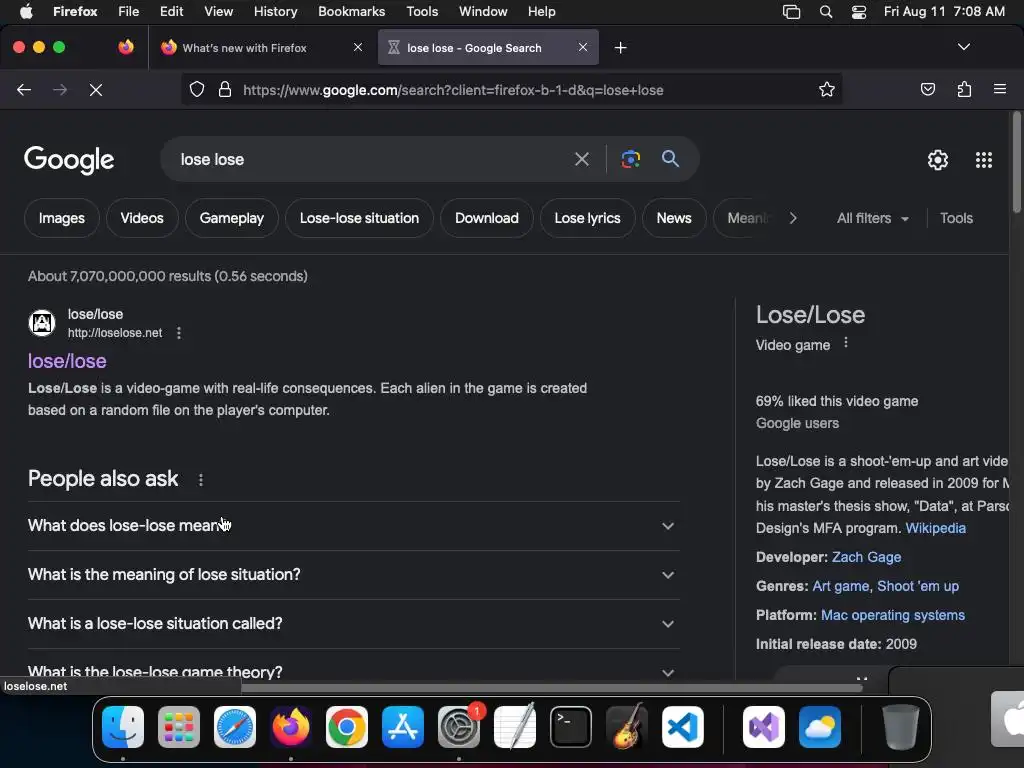Filter results by Videos

pos(142,218)
